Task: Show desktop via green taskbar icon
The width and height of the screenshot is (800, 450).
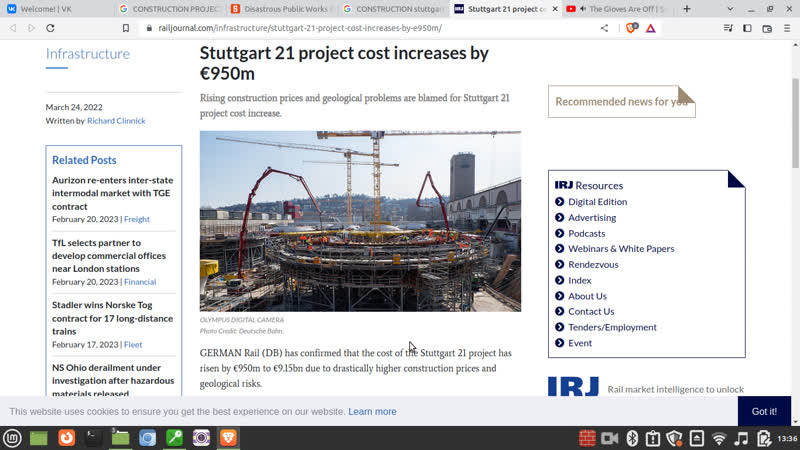Action: pyautogui.click(x=39, y=438)
